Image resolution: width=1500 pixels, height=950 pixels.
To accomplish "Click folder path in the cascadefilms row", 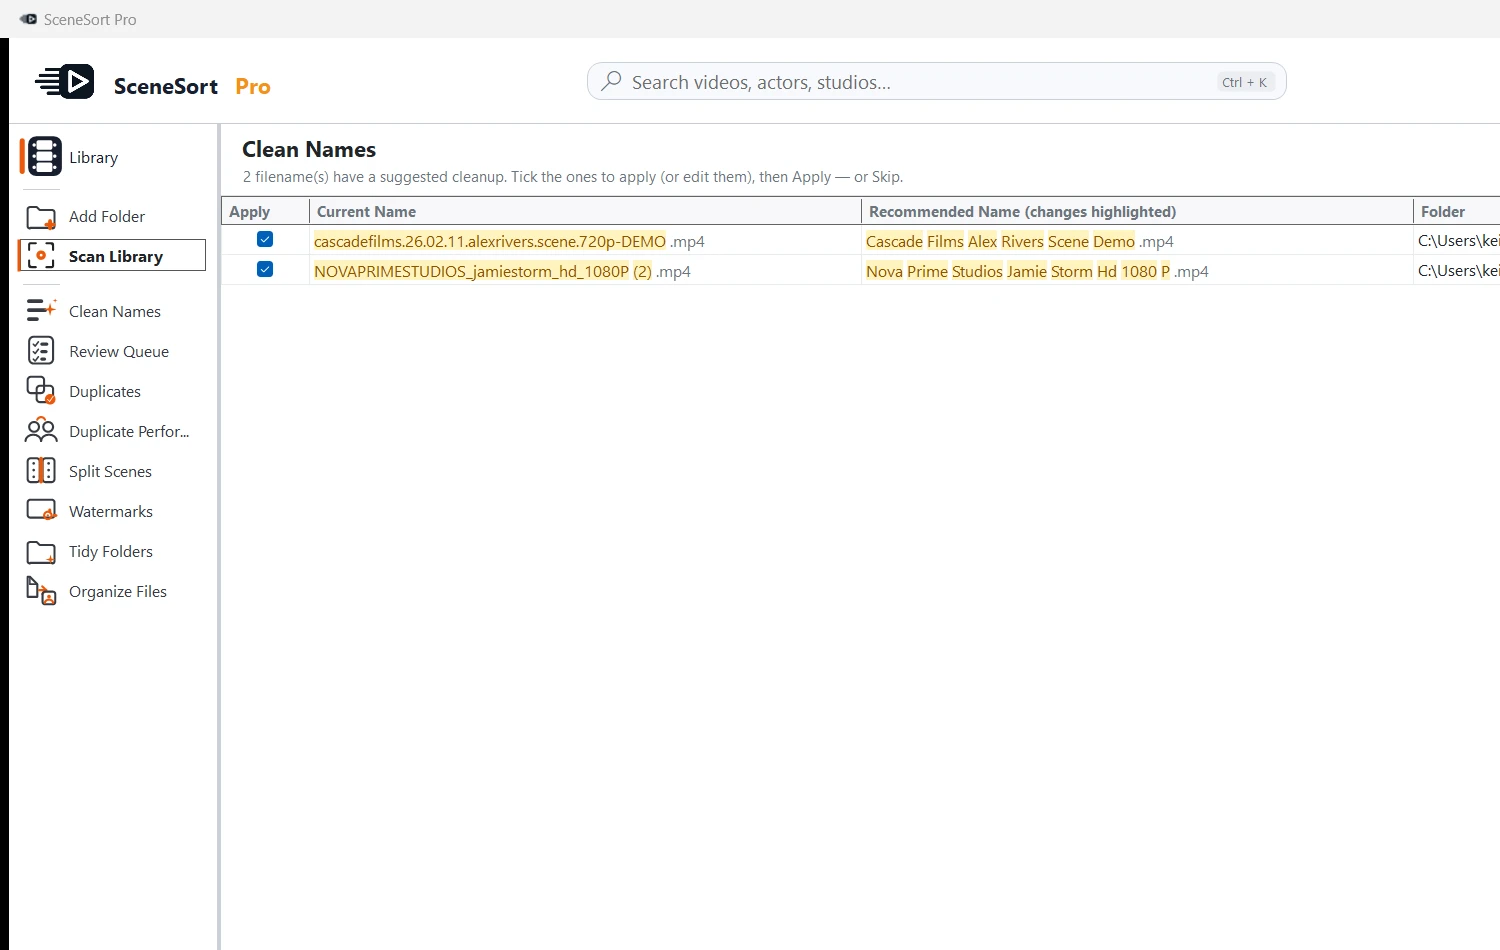I will click(x=1458, y=240).
